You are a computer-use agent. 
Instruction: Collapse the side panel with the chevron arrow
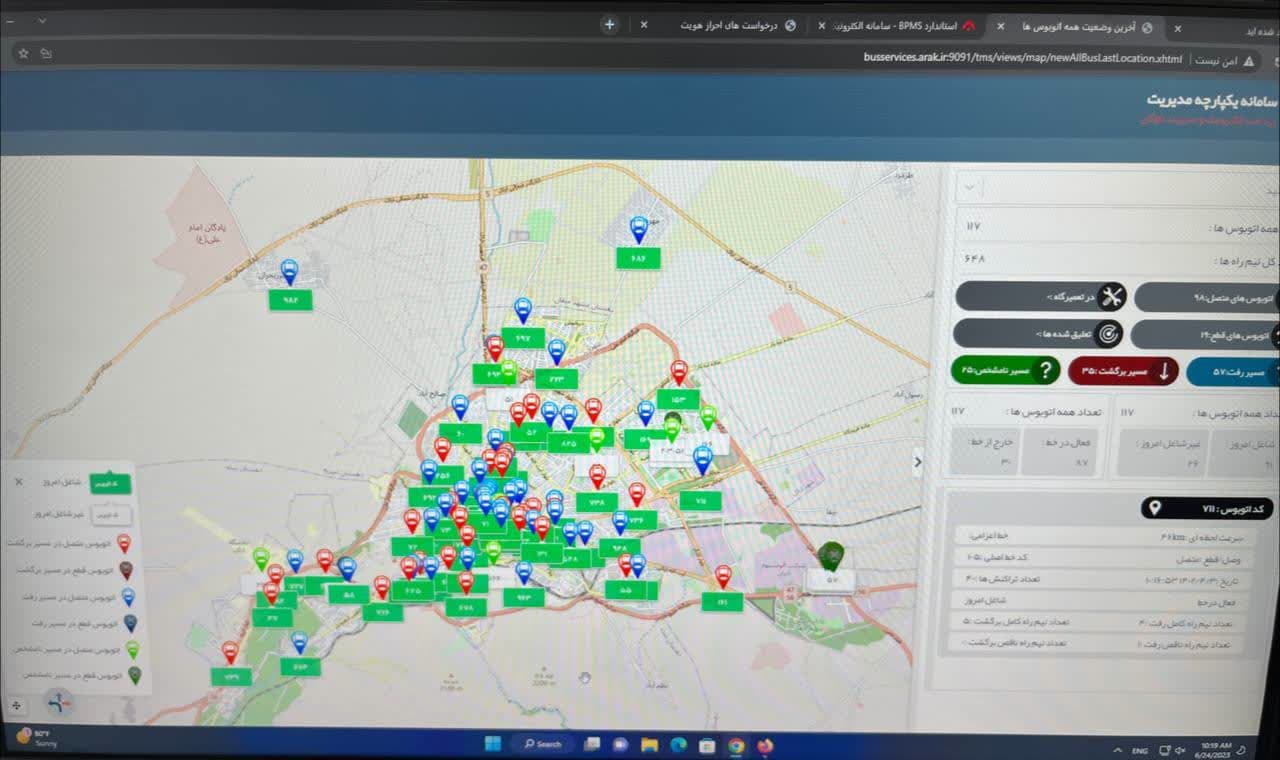pyautogui.click(x=918, y=461)
